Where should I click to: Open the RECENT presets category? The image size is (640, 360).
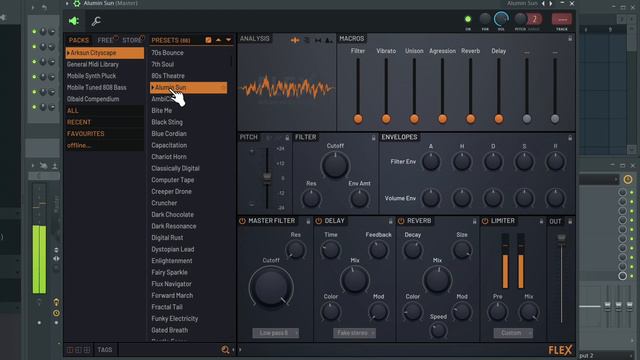pyautogui.click(x=79, y=122)
